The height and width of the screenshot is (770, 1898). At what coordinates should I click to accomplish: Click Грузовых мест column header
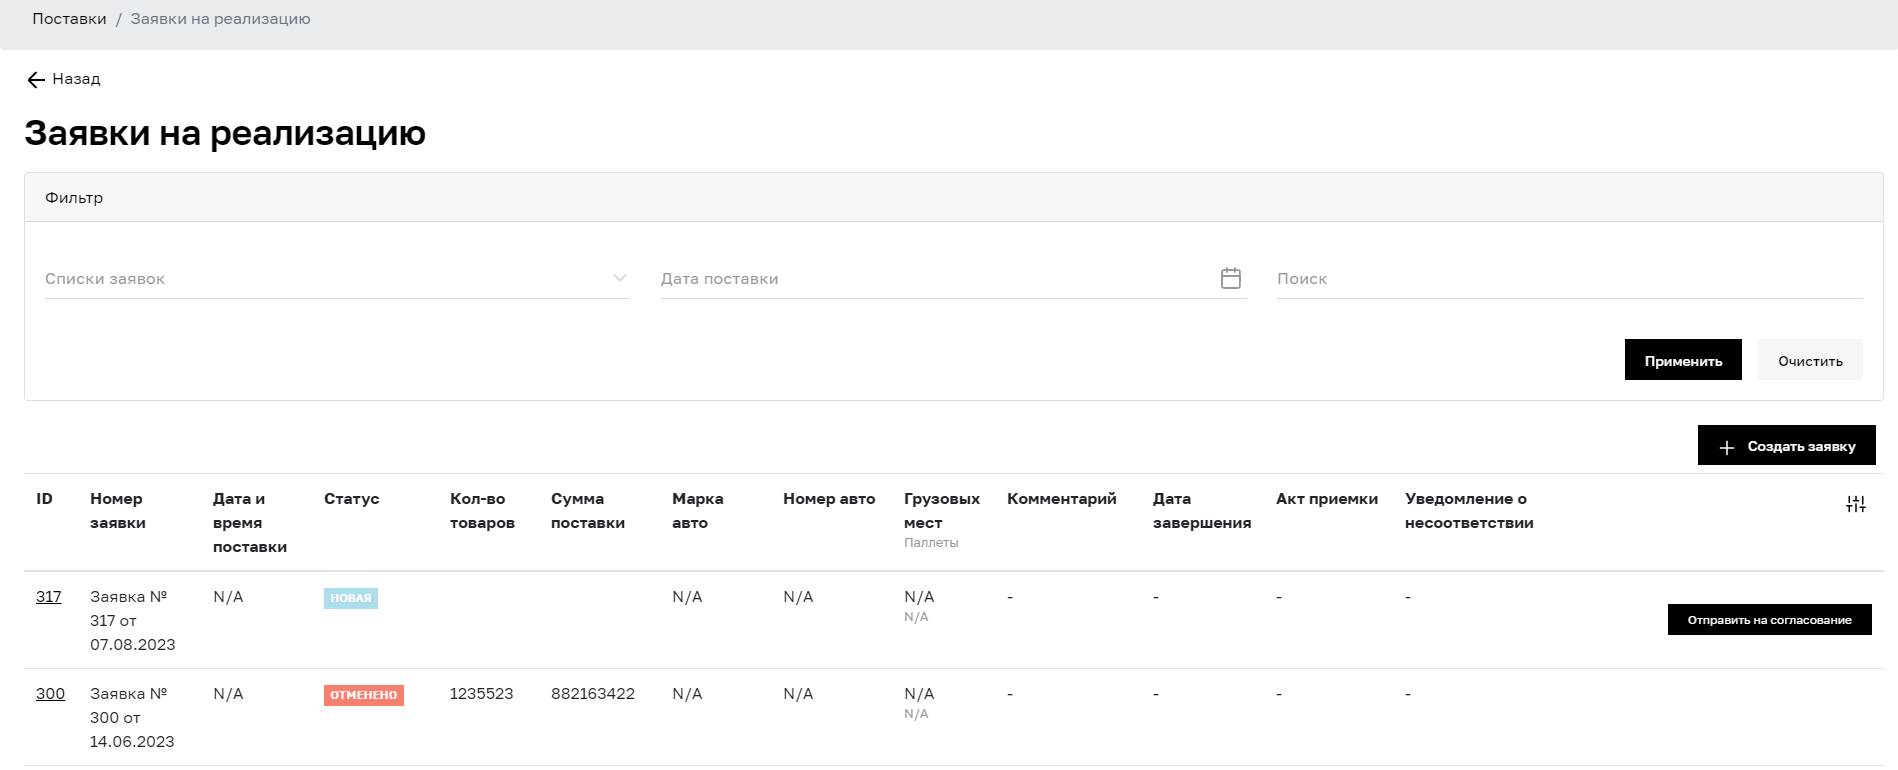click(x=942, y=511)
